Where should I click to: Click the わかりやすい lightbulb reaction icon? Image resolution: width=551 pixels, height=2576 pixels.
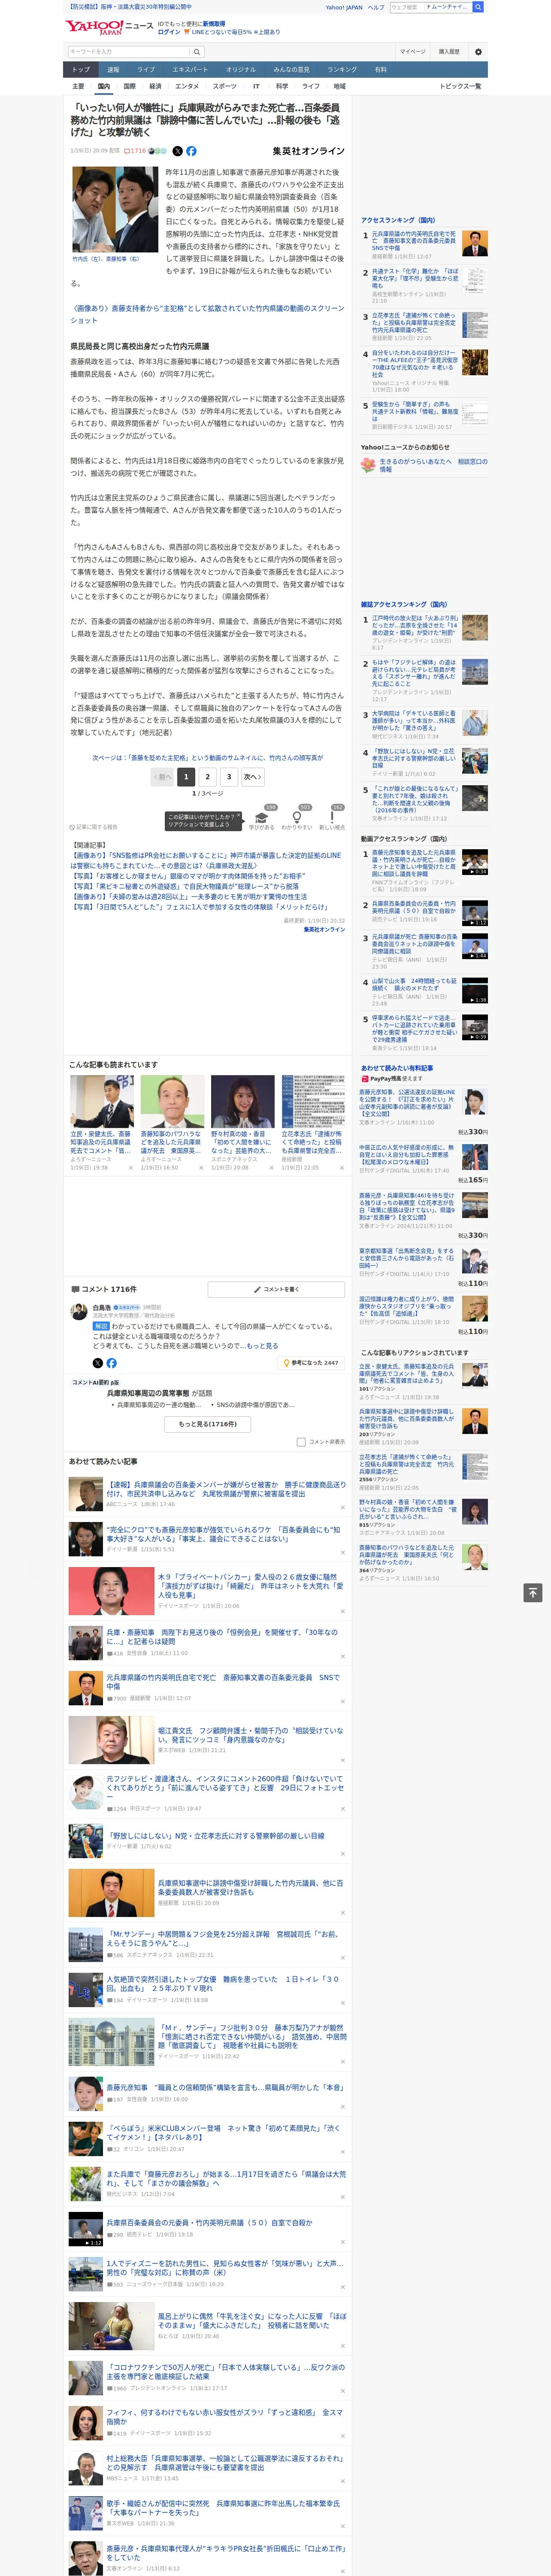(x=296, y=816)
